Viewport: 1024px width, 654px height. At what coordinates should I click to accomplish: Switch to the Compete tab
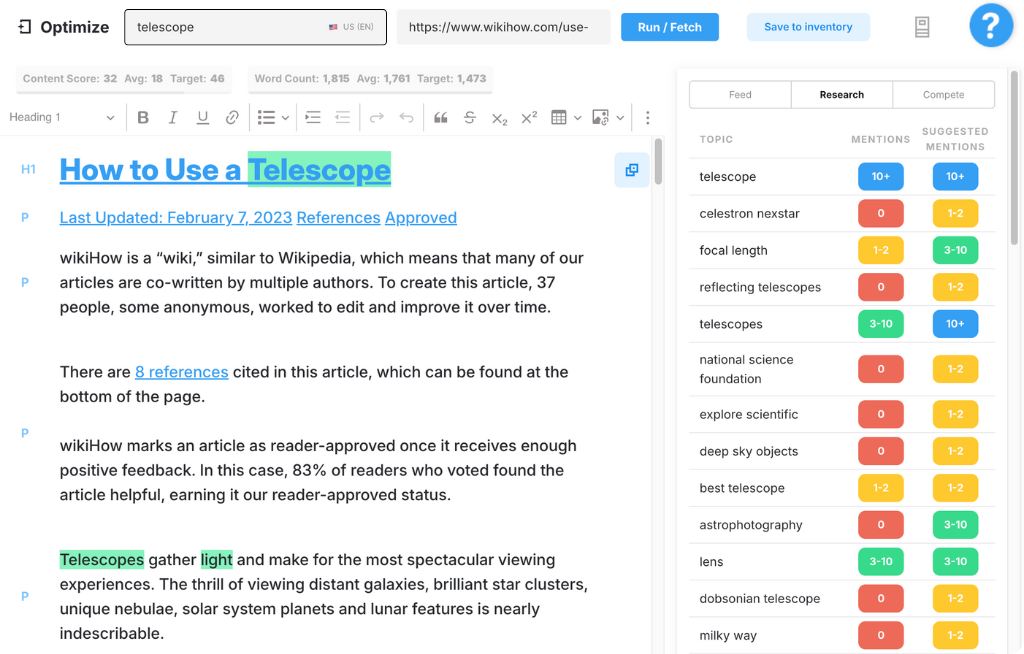click(x=943, y=95)
